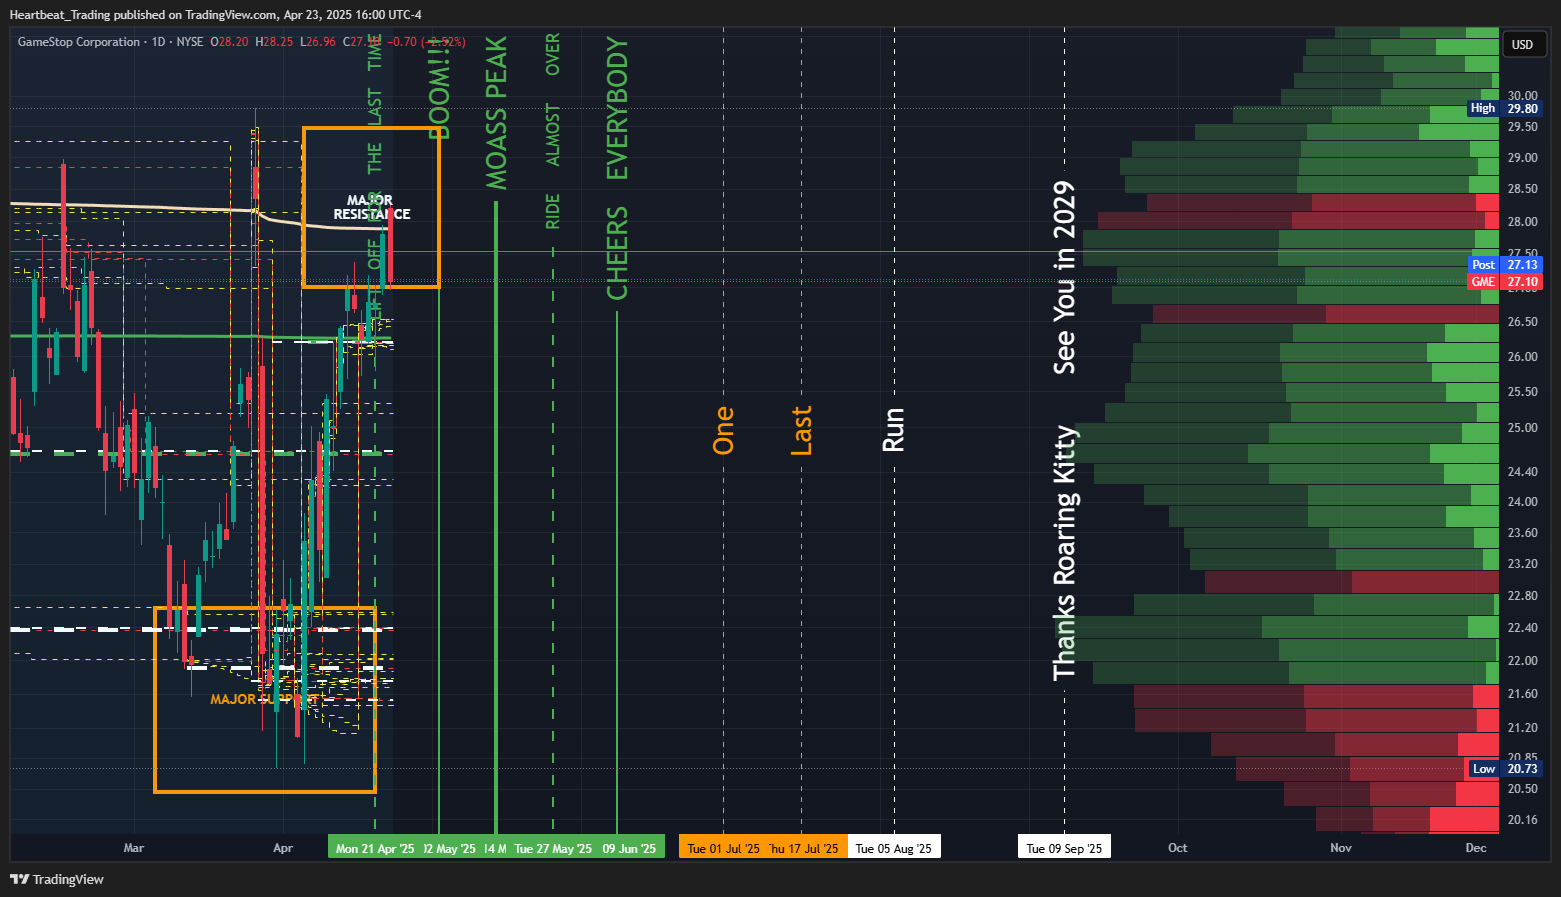Select the 09 Jun '25 date marker
Screen dimensions: 1561x897
click(x=629, y=848)
